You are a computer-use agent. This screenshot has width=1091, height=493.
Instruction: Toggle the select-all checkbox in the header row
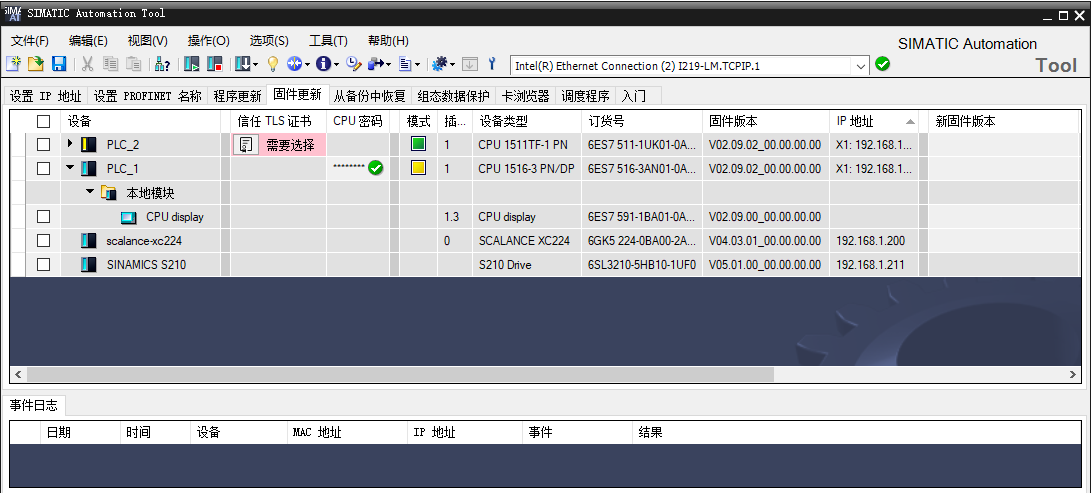pos(44,121)
